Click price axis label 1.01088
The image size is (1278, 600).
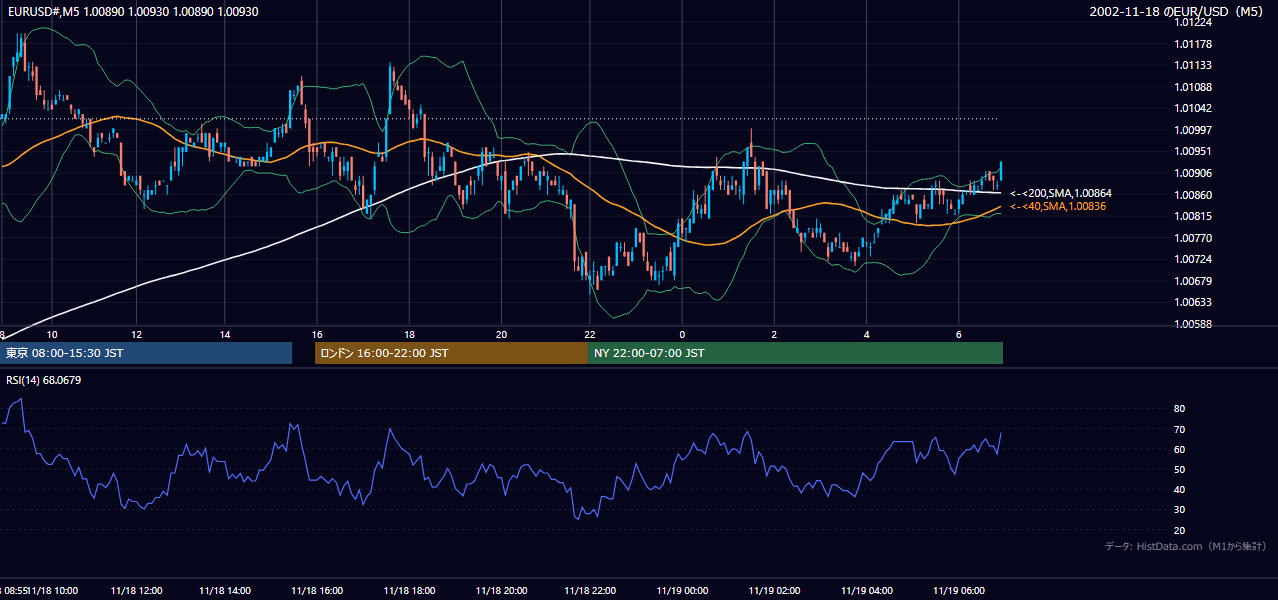pos(1192,87)
